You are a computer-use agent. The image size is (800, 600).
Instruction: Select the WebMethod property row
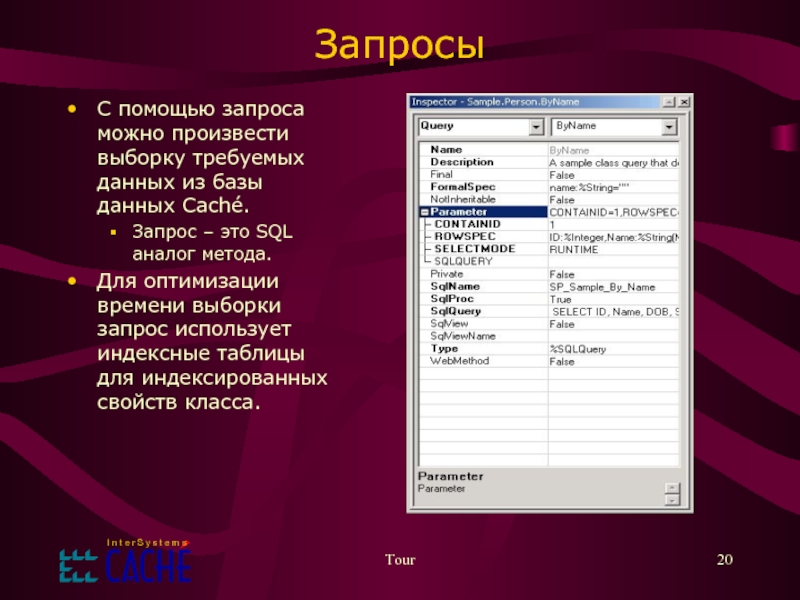[x=549, y=361]
